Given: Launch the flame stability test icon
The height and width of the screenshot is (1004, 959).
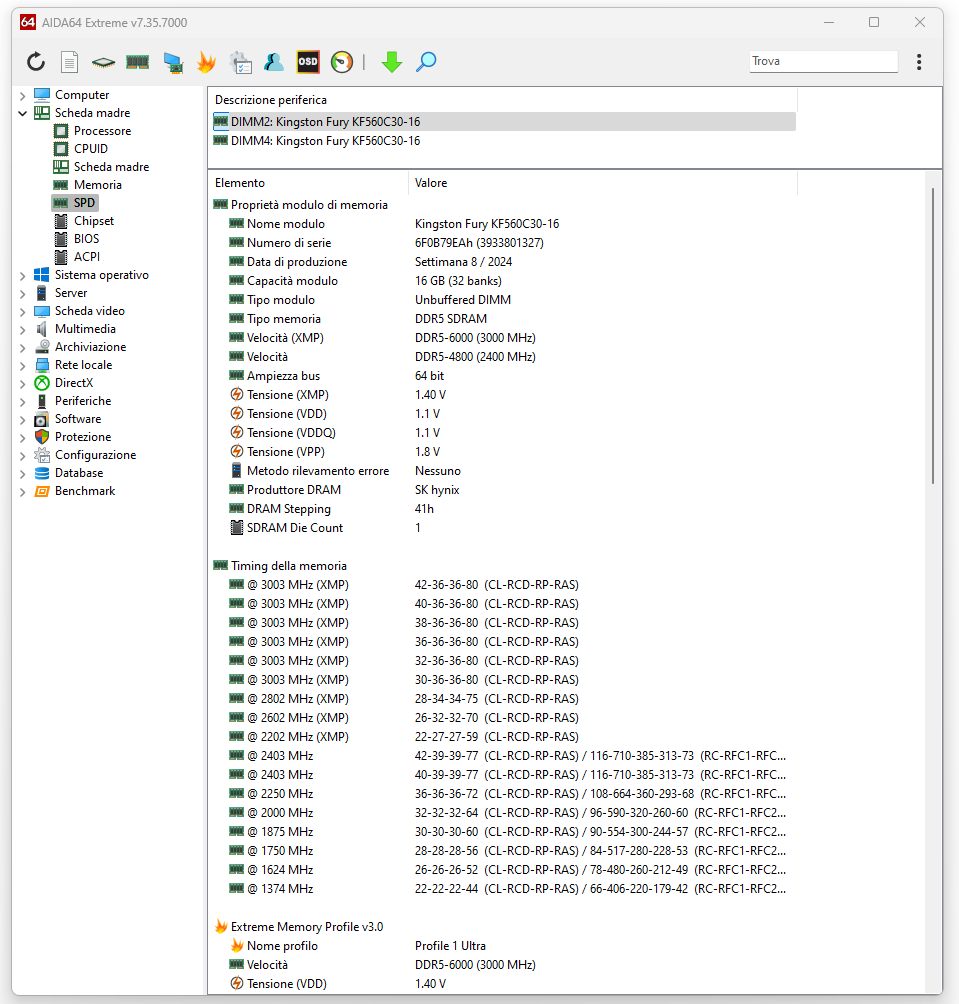Looking at the screenshot, I should click(x=206, y=62).
